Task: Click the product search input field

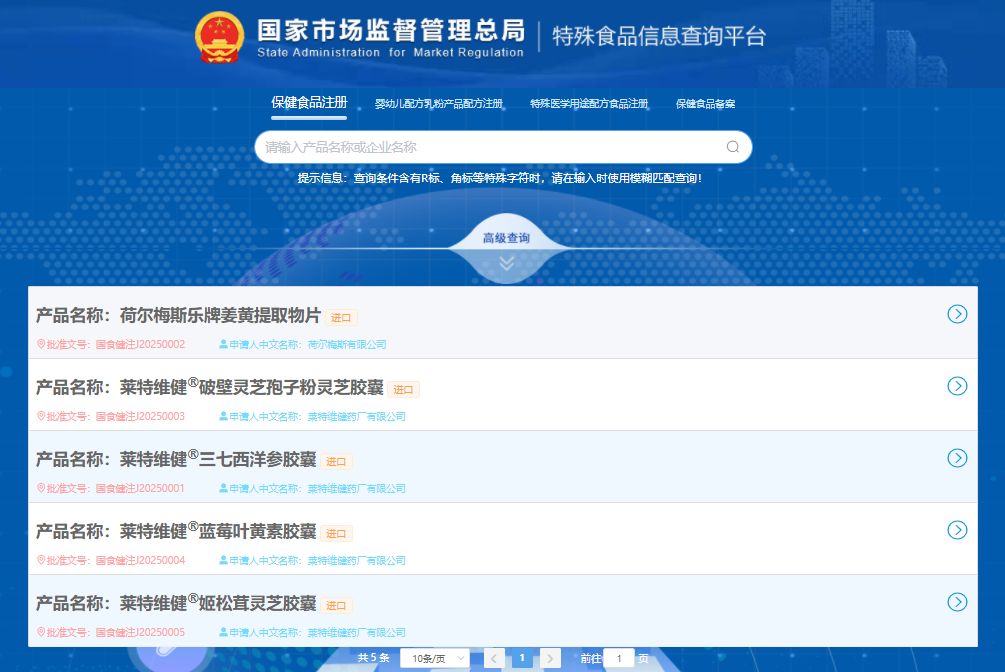Action: [x=480, y=146]
